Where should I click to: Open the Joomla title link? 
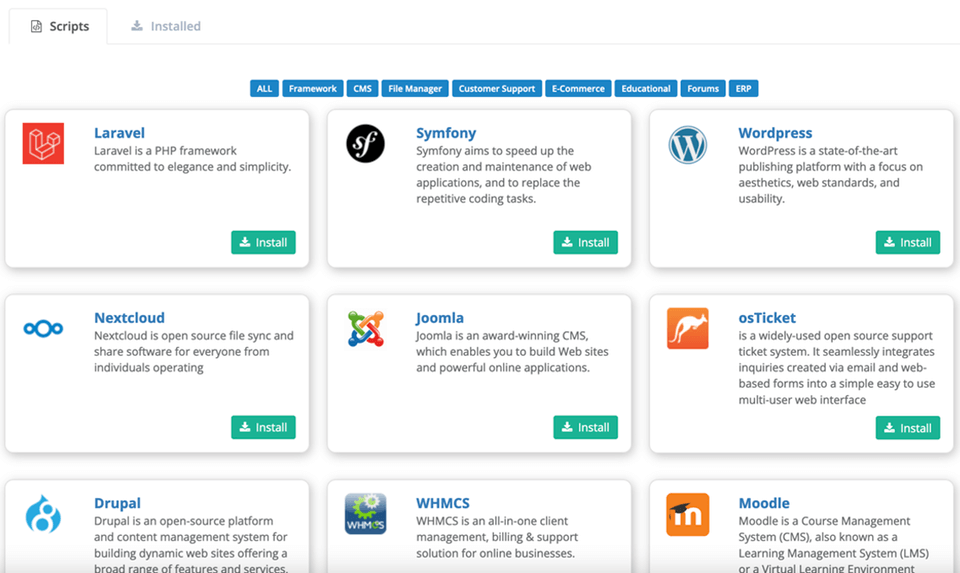tap(440, 318)
